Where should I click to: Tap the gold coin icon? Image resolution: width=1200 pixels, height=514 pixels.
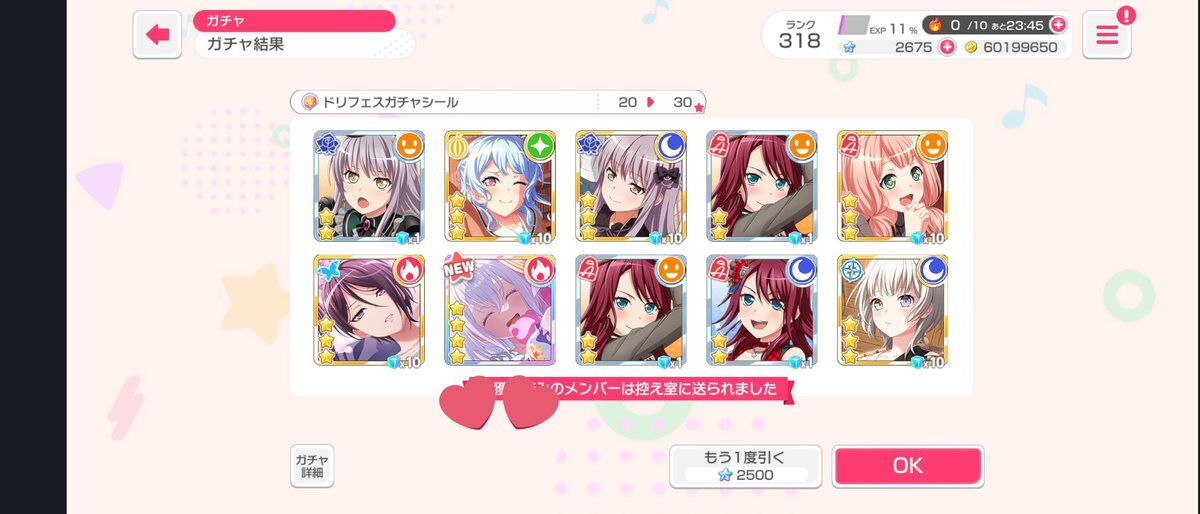(x=971, y=47)
